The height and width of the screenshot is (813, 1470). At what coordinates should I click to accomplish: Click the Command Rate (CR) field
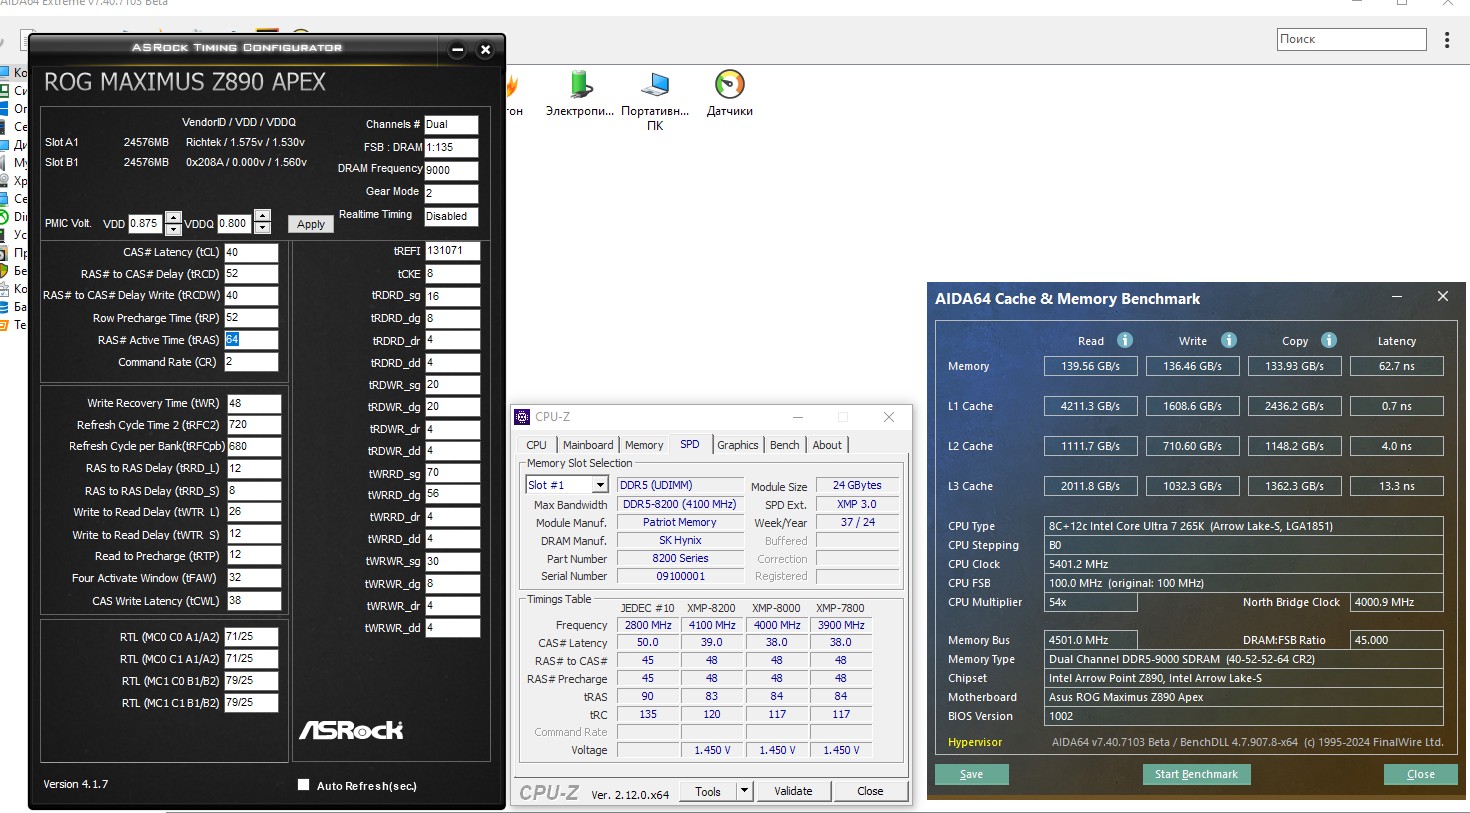251,362
